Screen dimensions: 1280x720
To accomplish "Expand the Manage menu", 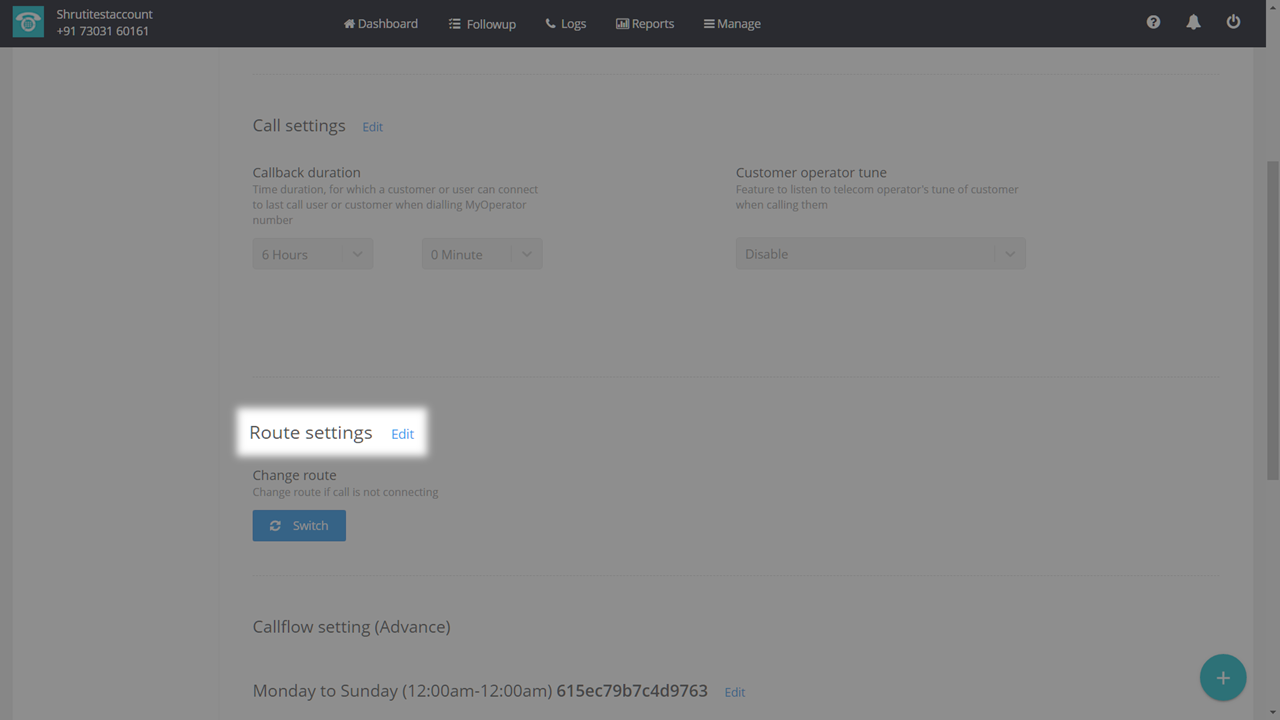I will pyautogui.click(x=732, y=23).
